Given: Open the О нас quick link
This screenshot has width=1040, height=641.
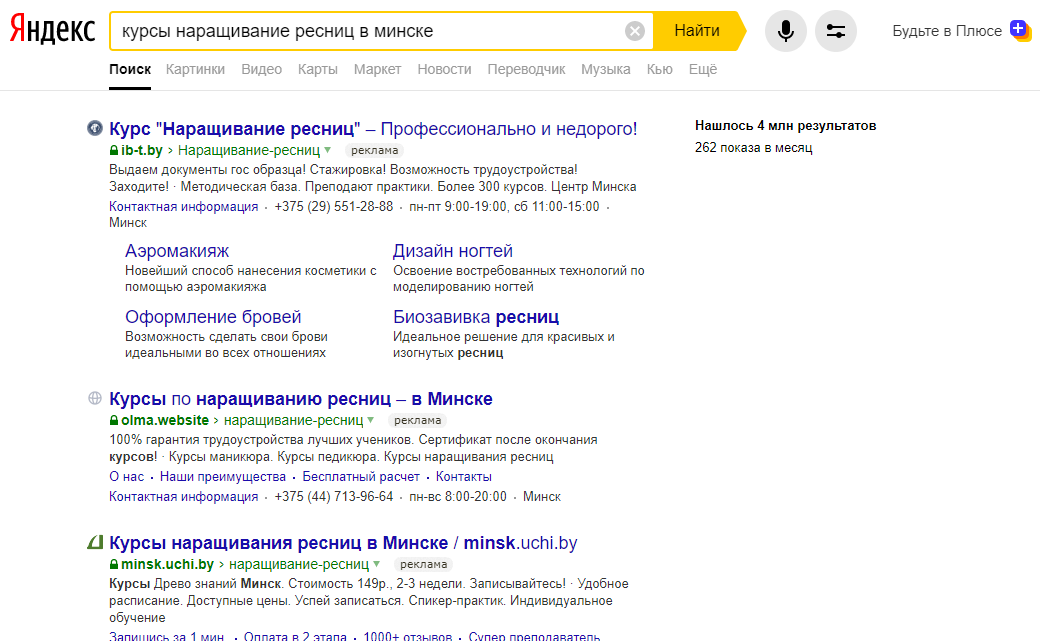Looking at the screenshot, I should tap(127, 476).
